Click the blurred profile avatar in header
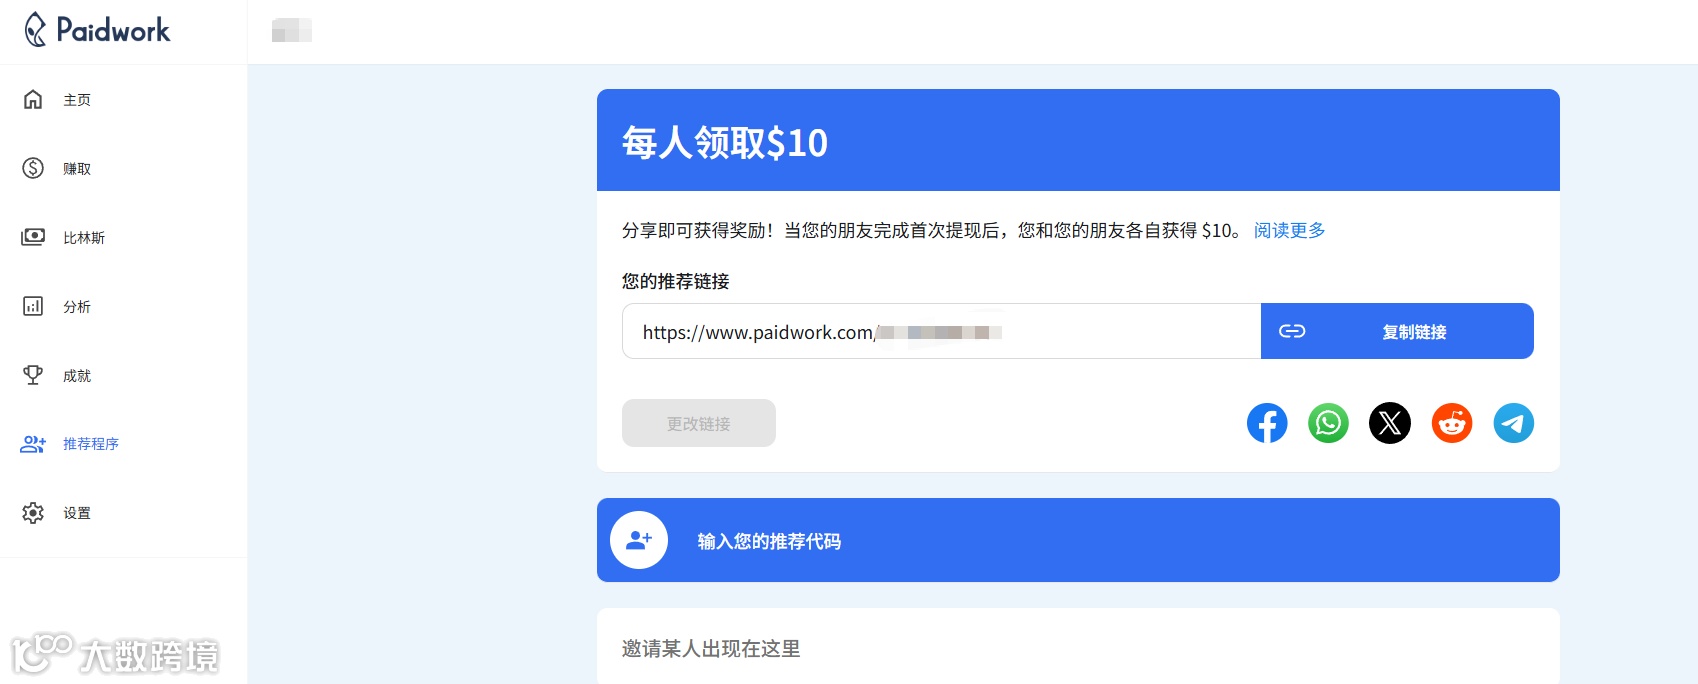The width and height of the screenshot is (1698, 684). click(292, 30)
